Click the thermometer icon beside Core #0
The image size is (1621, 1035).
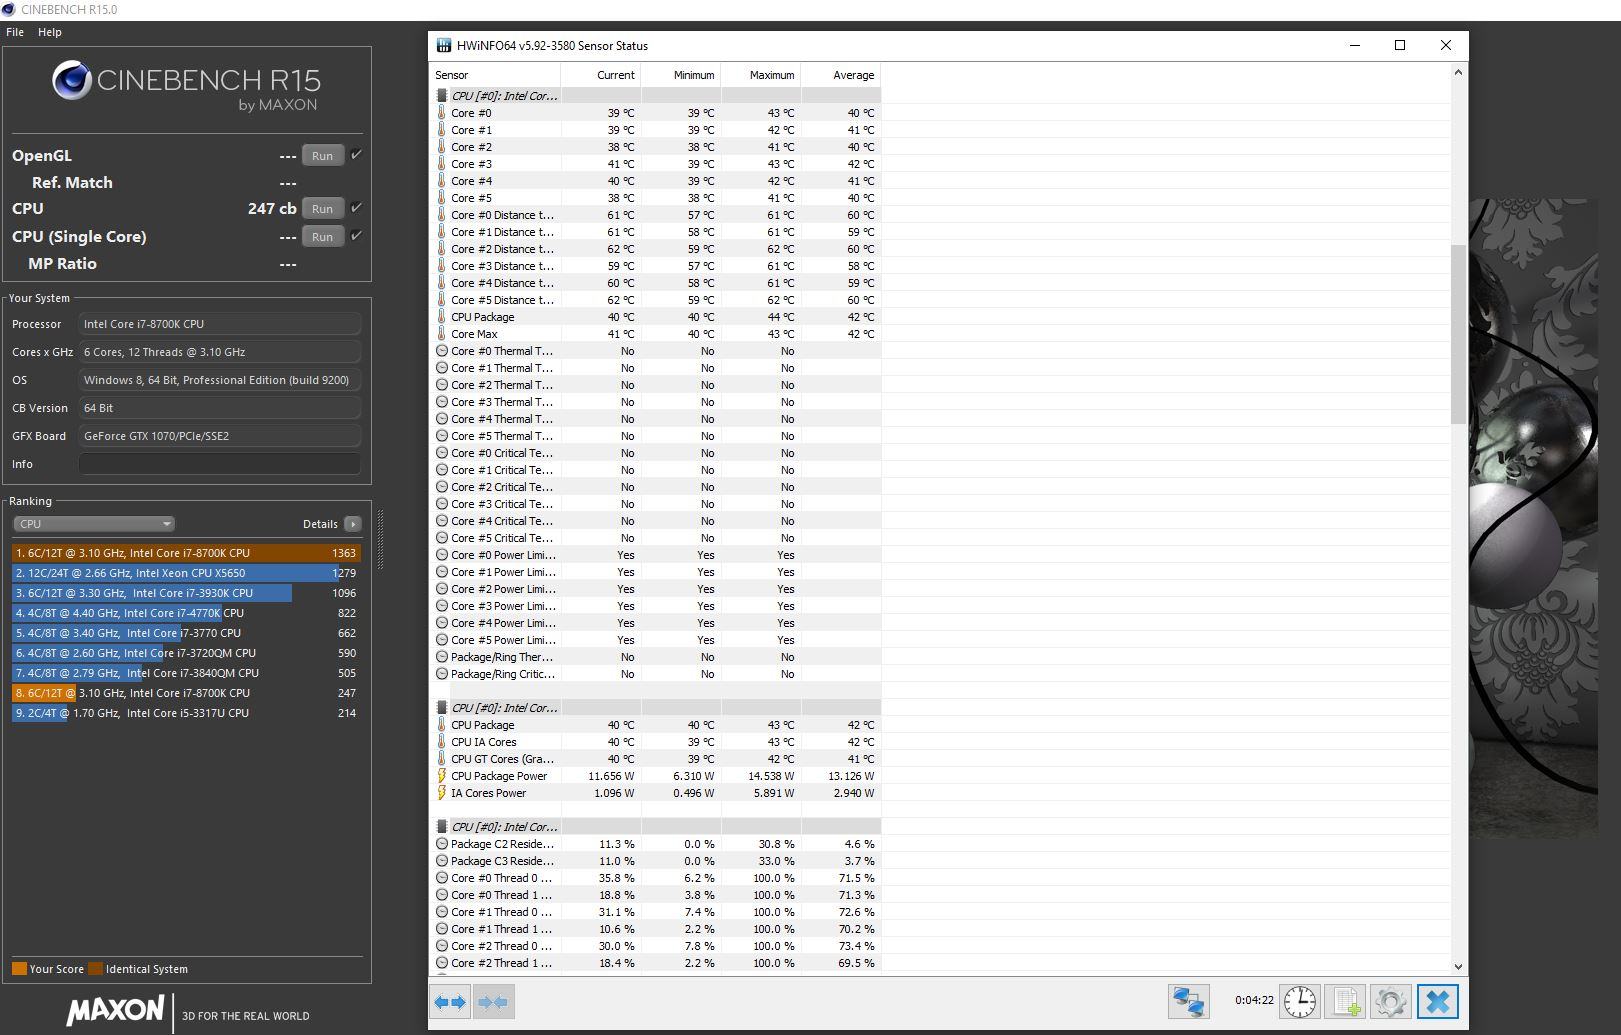[442, 113]
